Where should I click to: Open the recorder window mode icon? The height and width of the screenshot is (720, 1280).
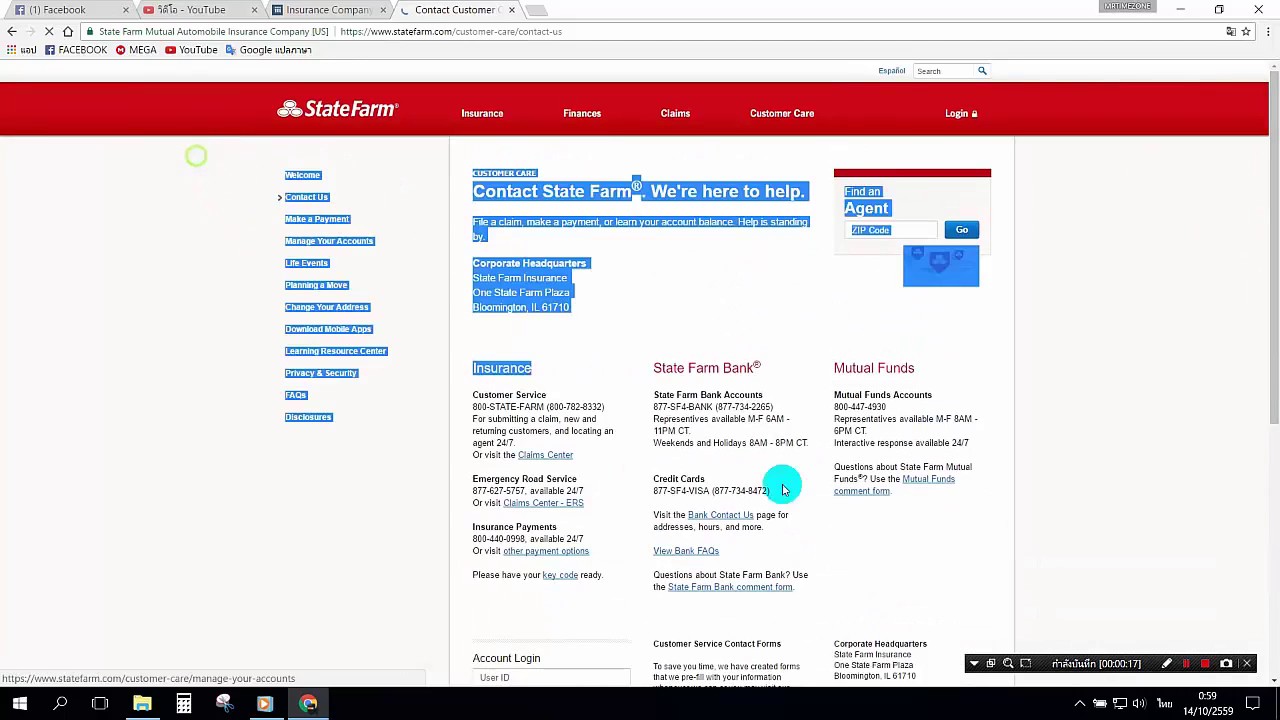pyautogui.click(x=991, y=663)
